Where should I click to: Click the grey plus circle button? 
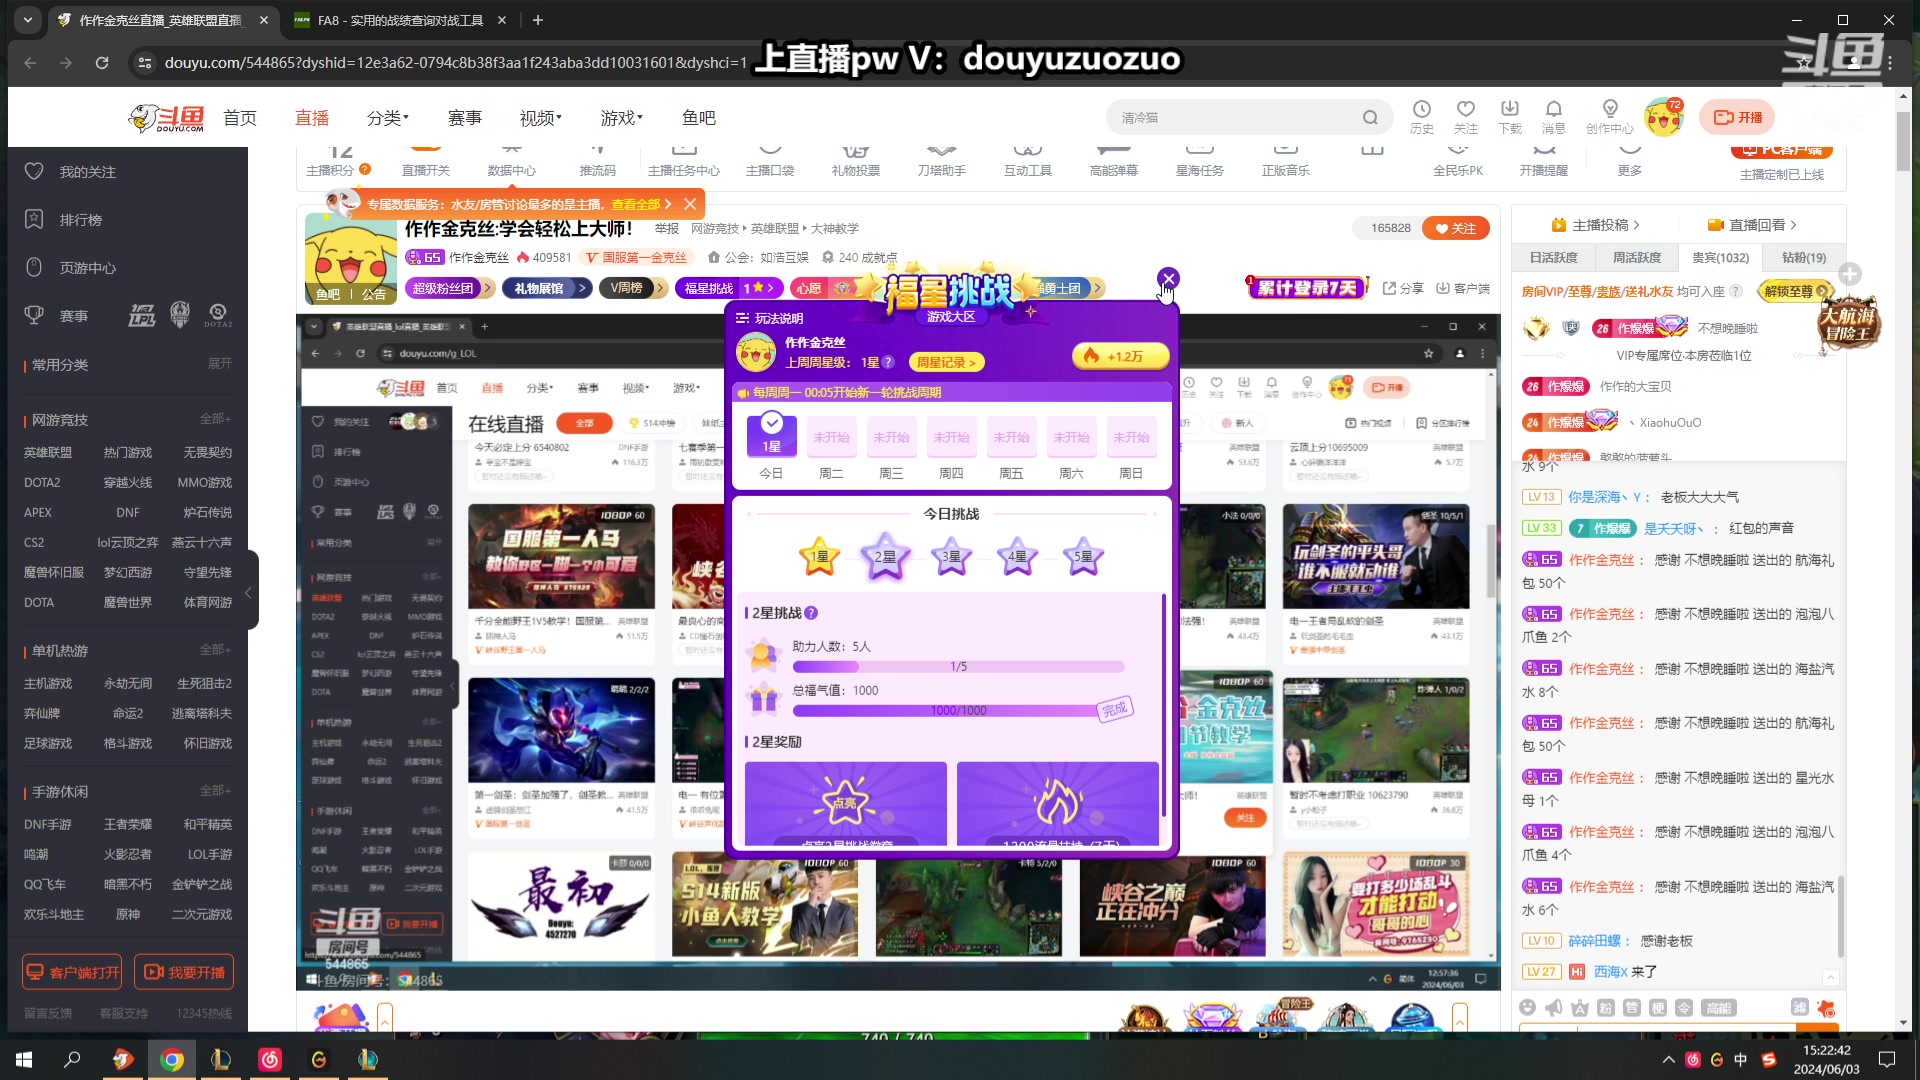point(1850,274)
